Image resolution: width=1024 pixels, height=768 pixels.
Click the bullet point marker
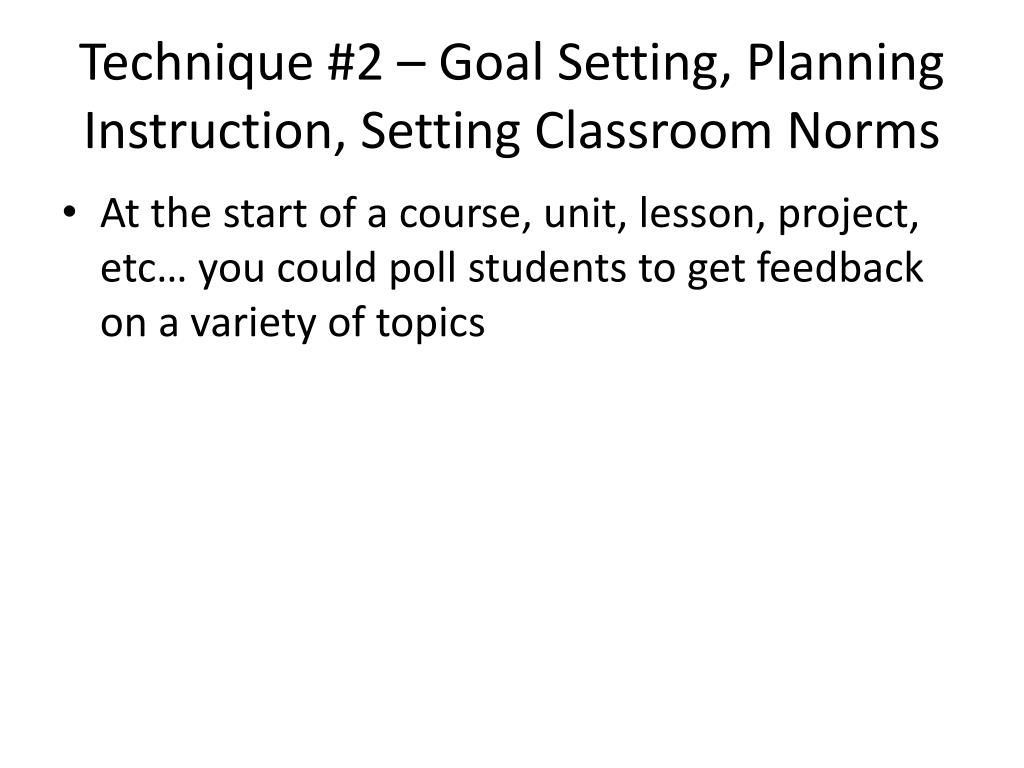[69, 213]
